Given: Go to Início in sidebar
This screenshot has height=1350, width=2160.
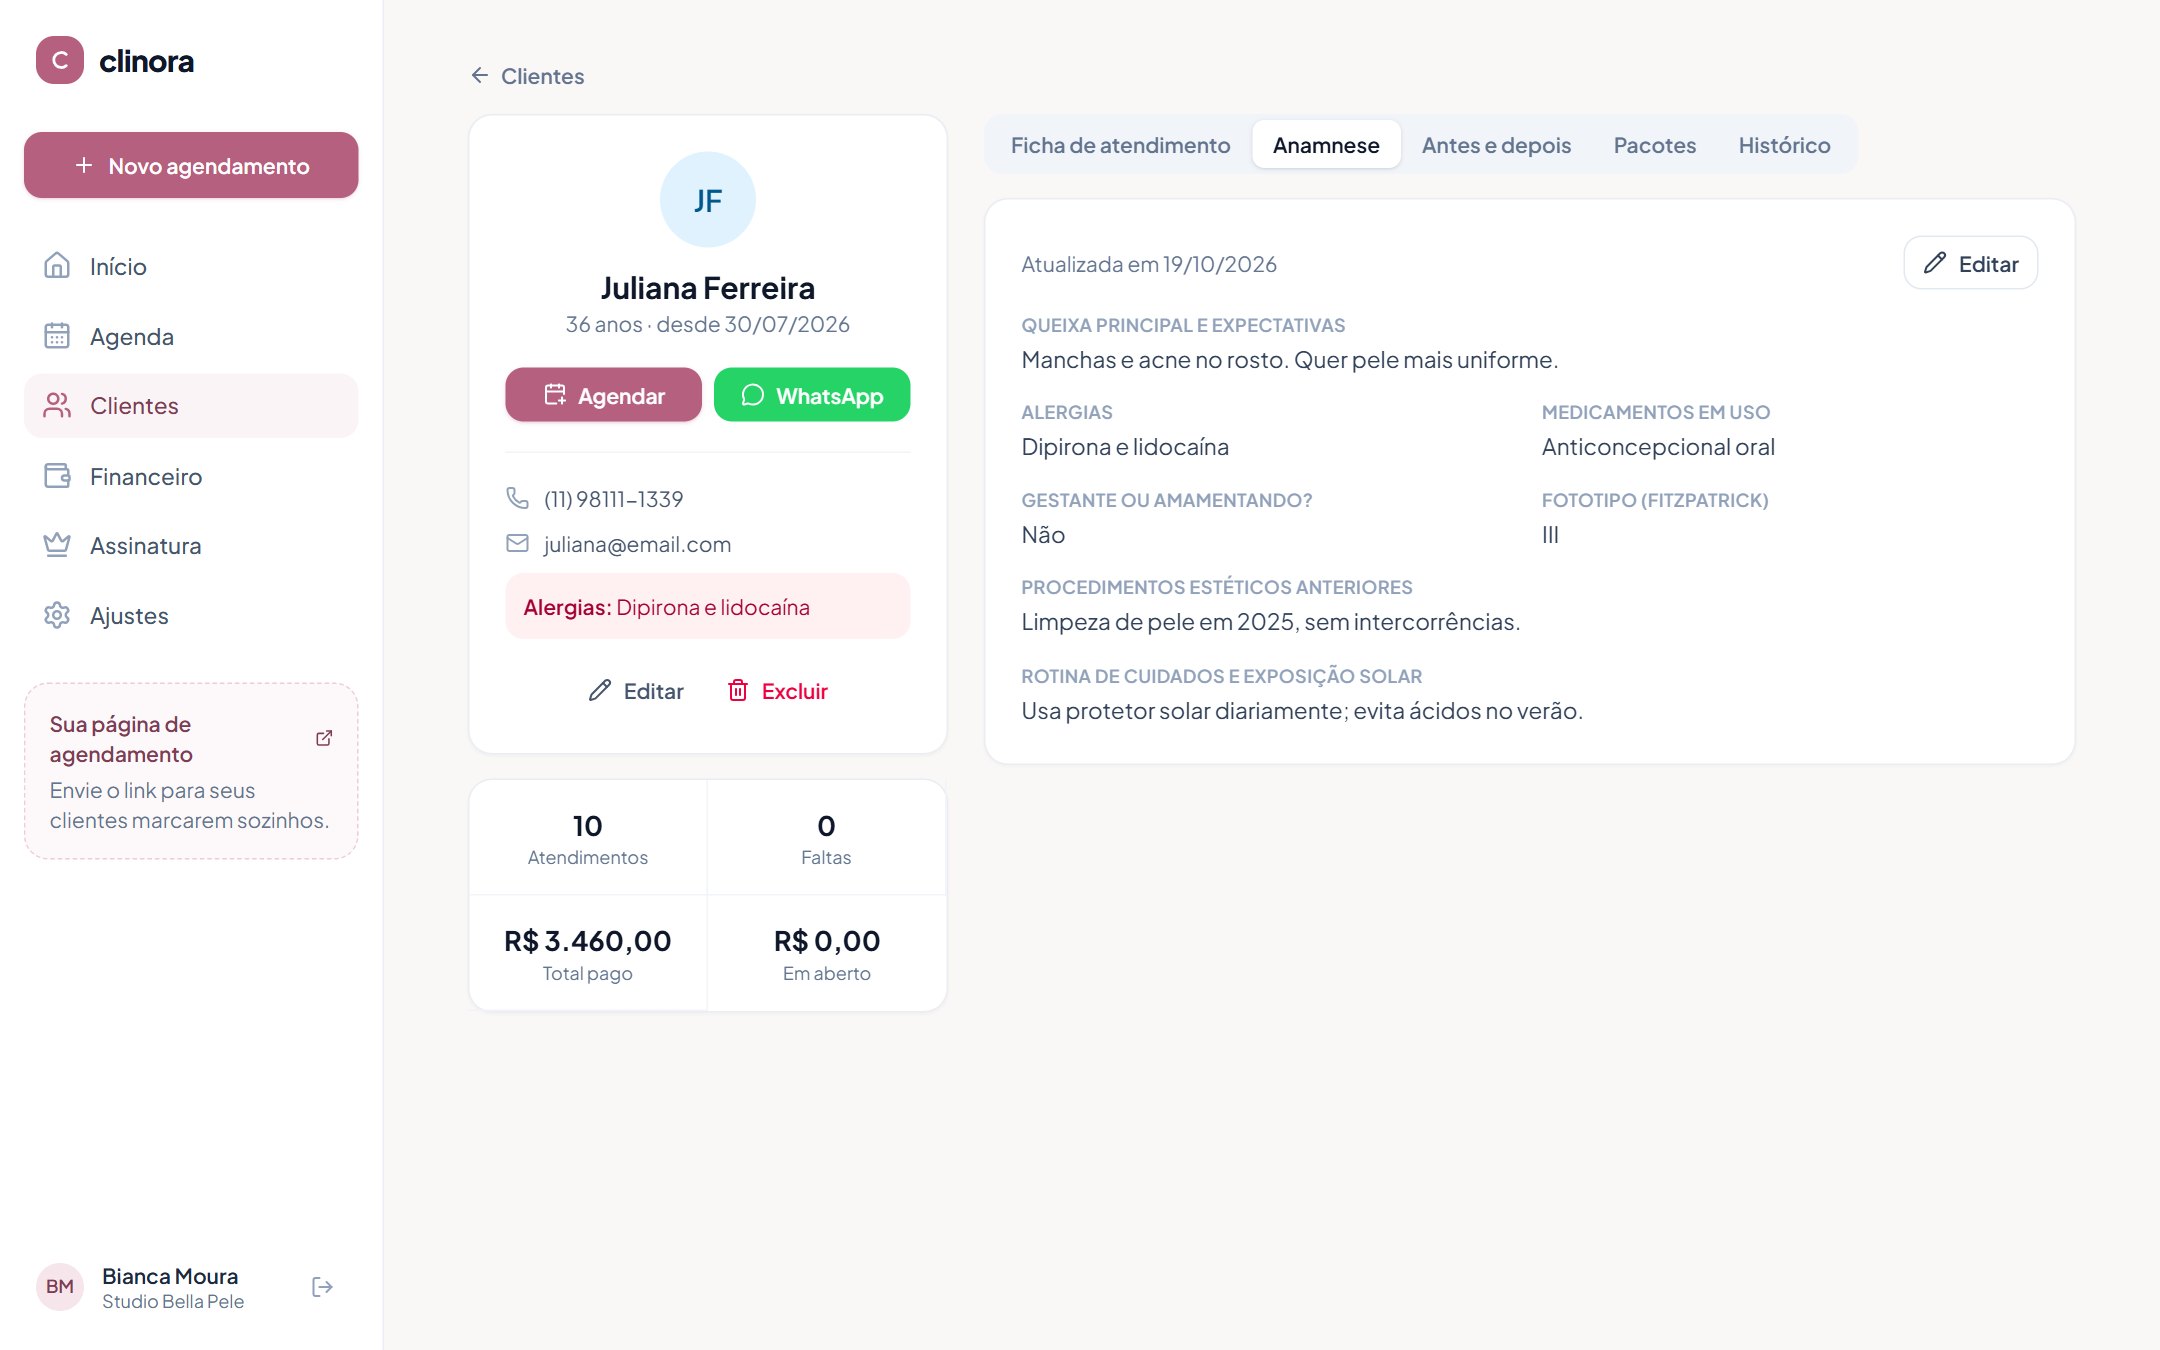Looking at the screenshot, I should [x=191, y=266].
